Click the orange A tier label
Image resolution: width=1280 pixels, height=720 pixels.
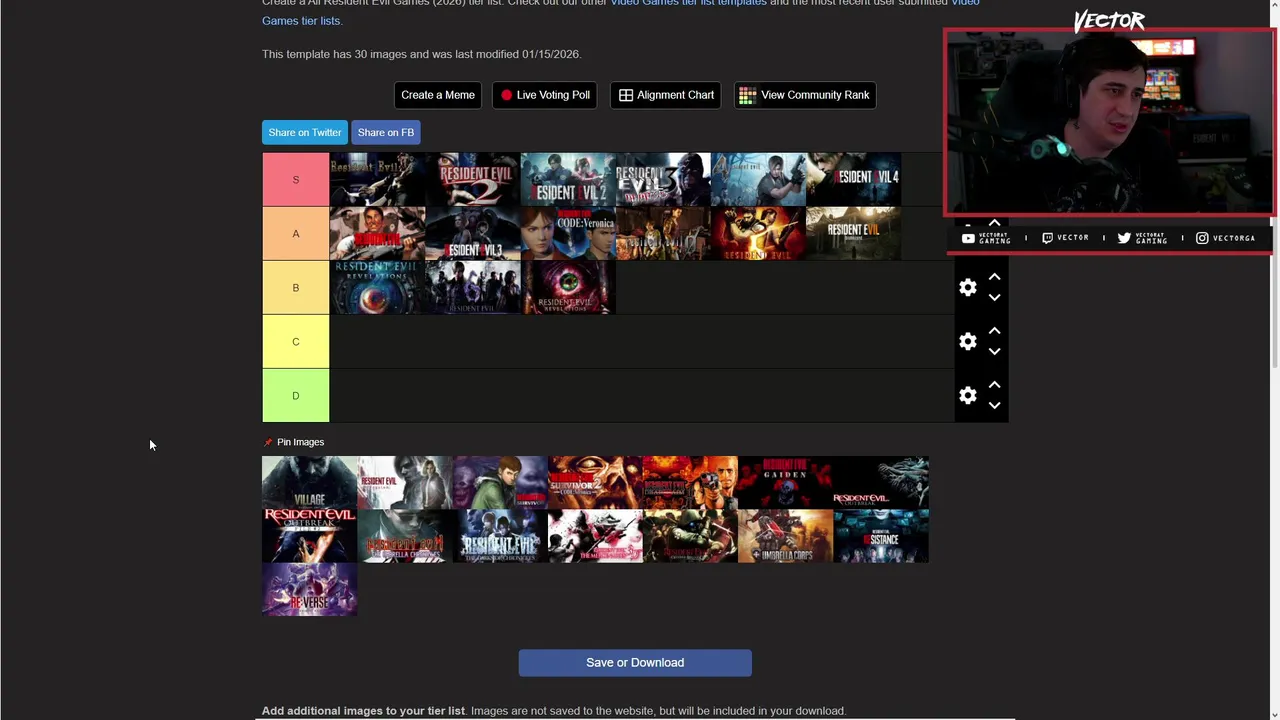click(x=296, y=234)
